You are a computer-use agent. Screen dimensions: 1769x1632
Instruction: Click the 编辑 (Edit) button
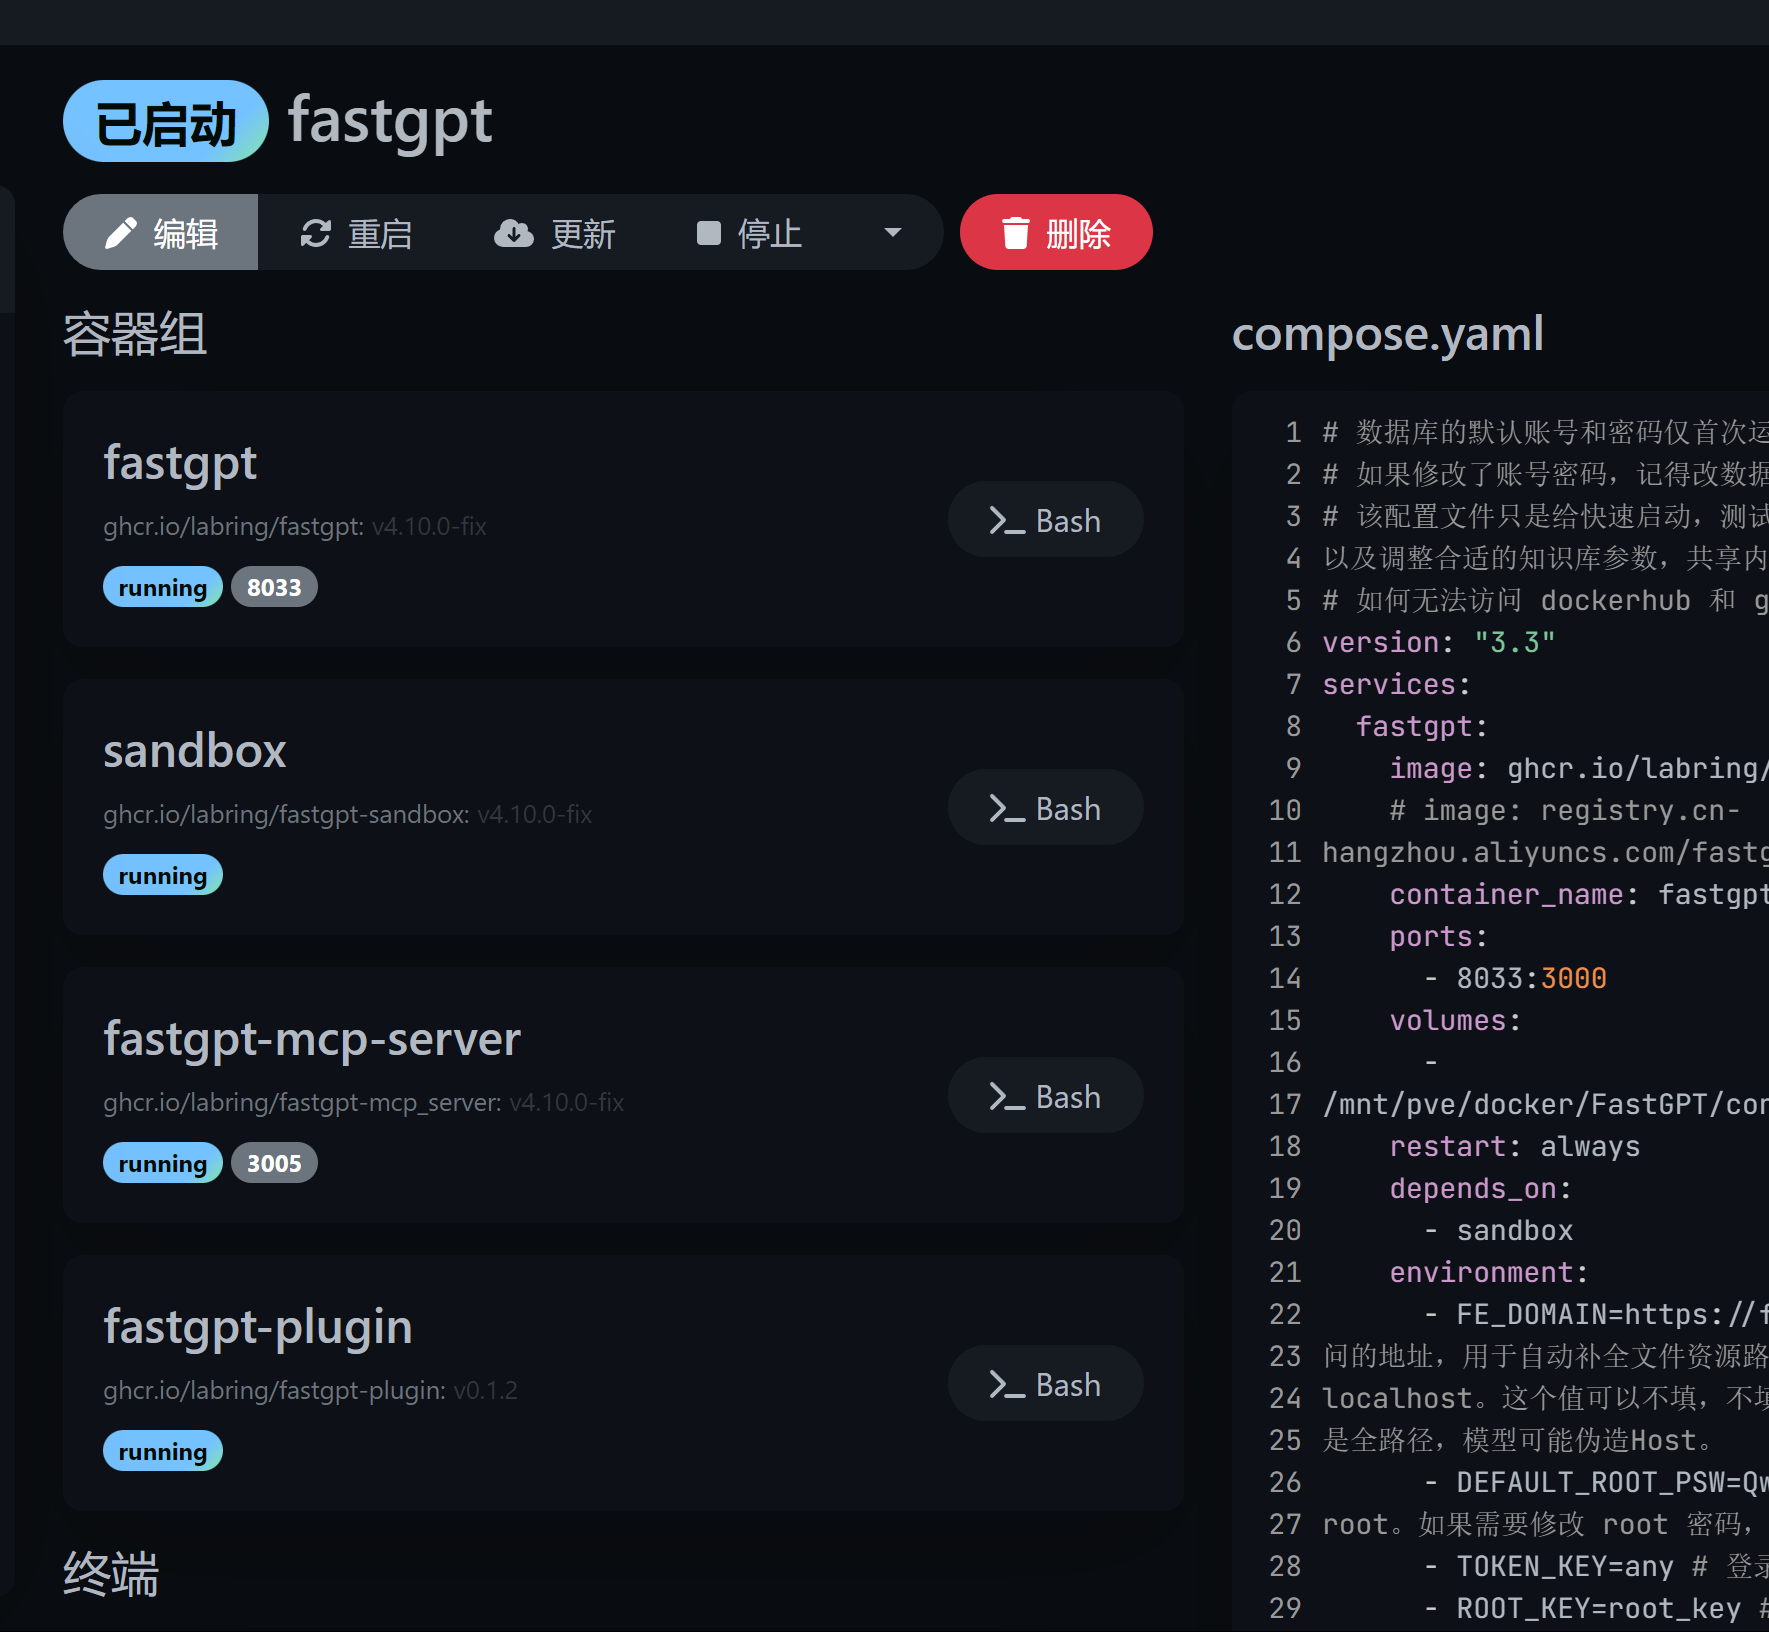coord(161,232)
